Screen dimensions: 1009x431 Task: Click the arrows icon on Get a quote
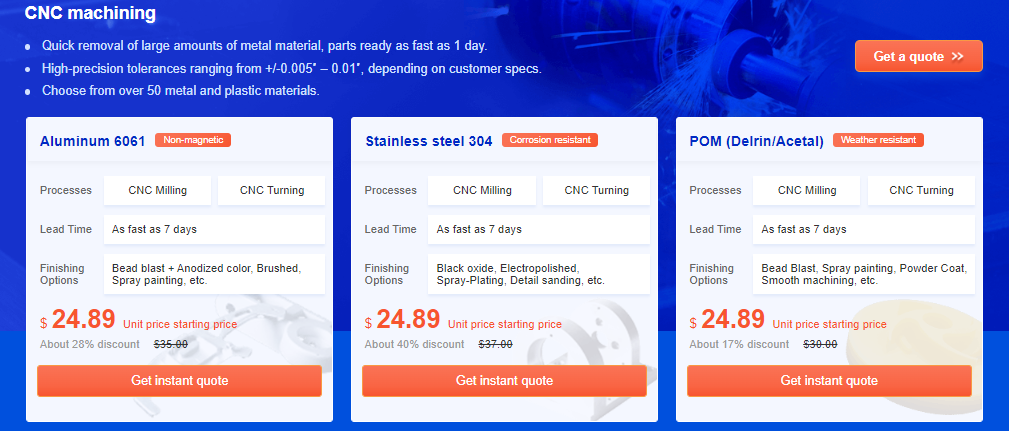click(958, 57)
